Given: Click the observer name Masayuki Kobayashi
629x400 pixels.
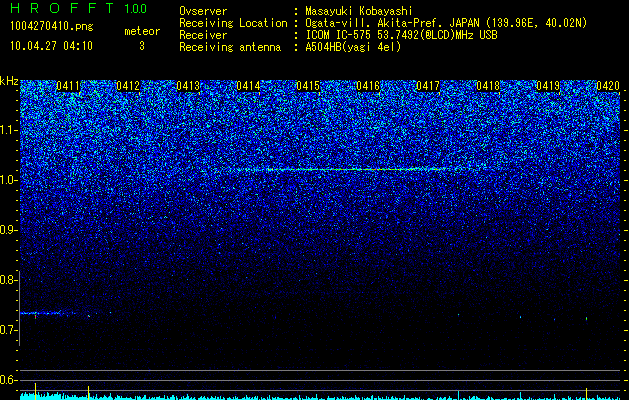Looking at the screenshot, I should coord(359,11).
